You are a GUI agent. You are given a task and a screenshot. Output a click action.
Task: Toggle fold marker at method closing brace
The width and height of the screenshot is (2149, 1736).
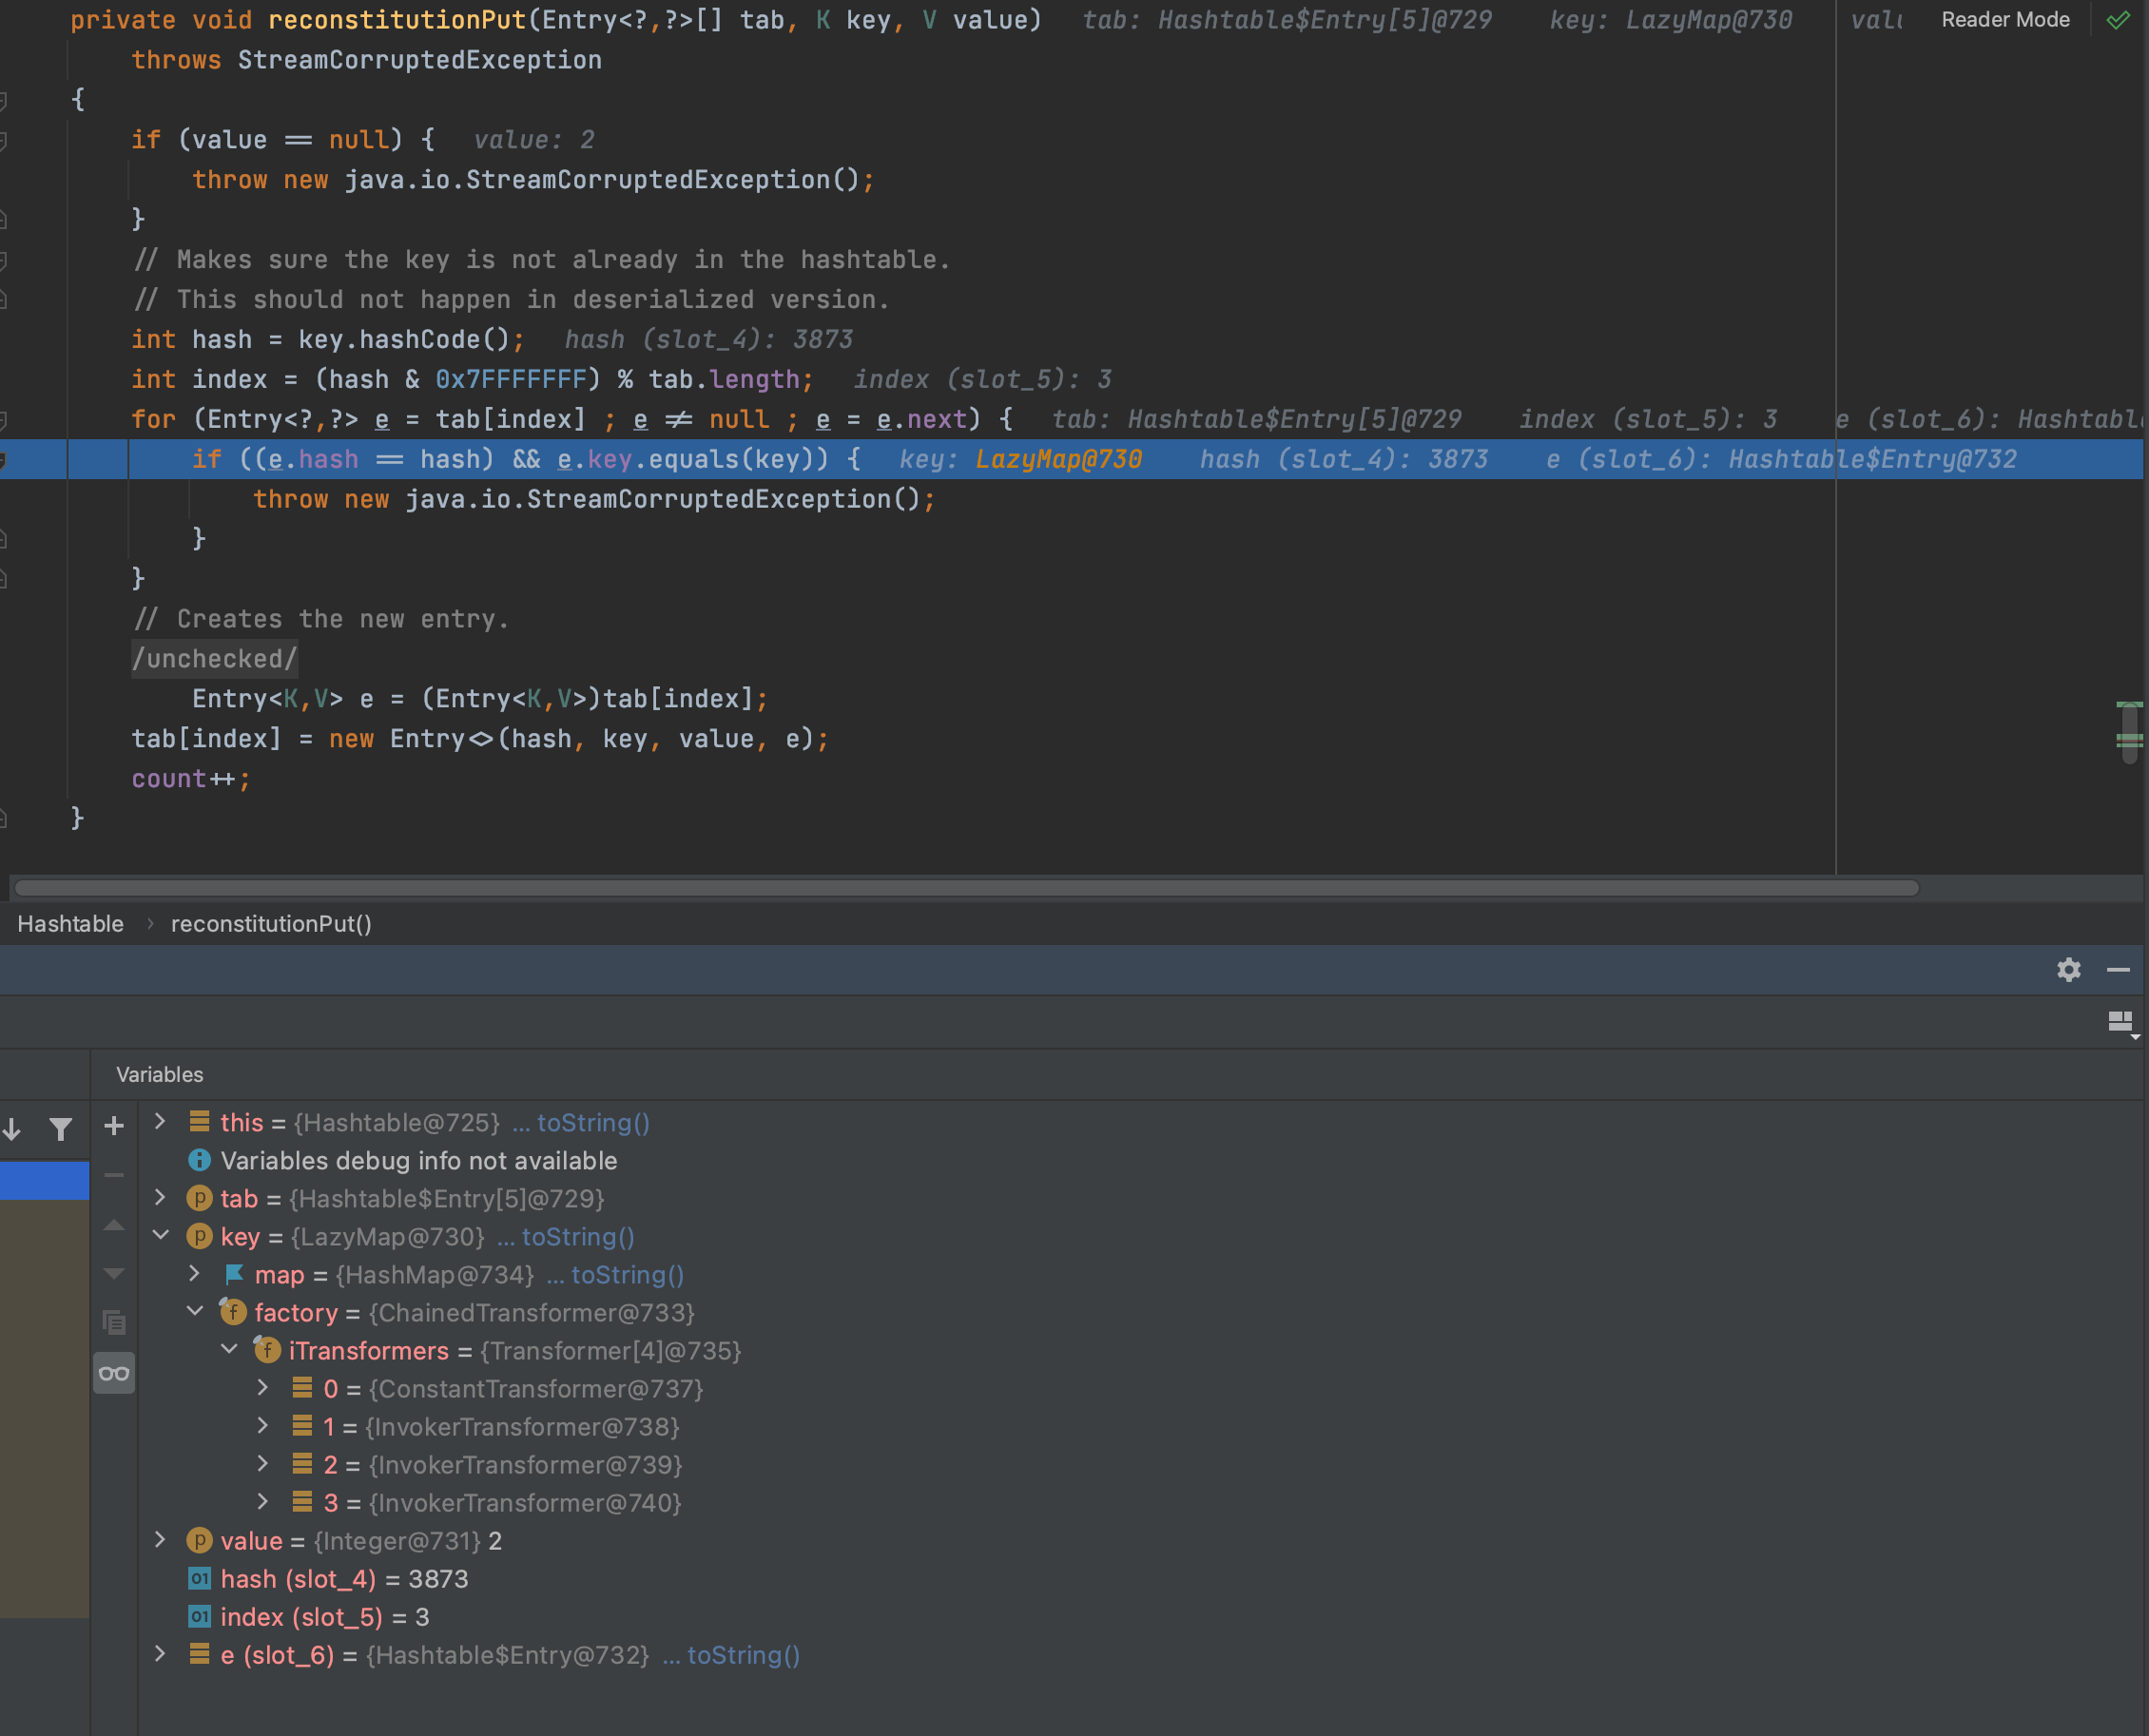pyautogui.click(x=4, y=819)
